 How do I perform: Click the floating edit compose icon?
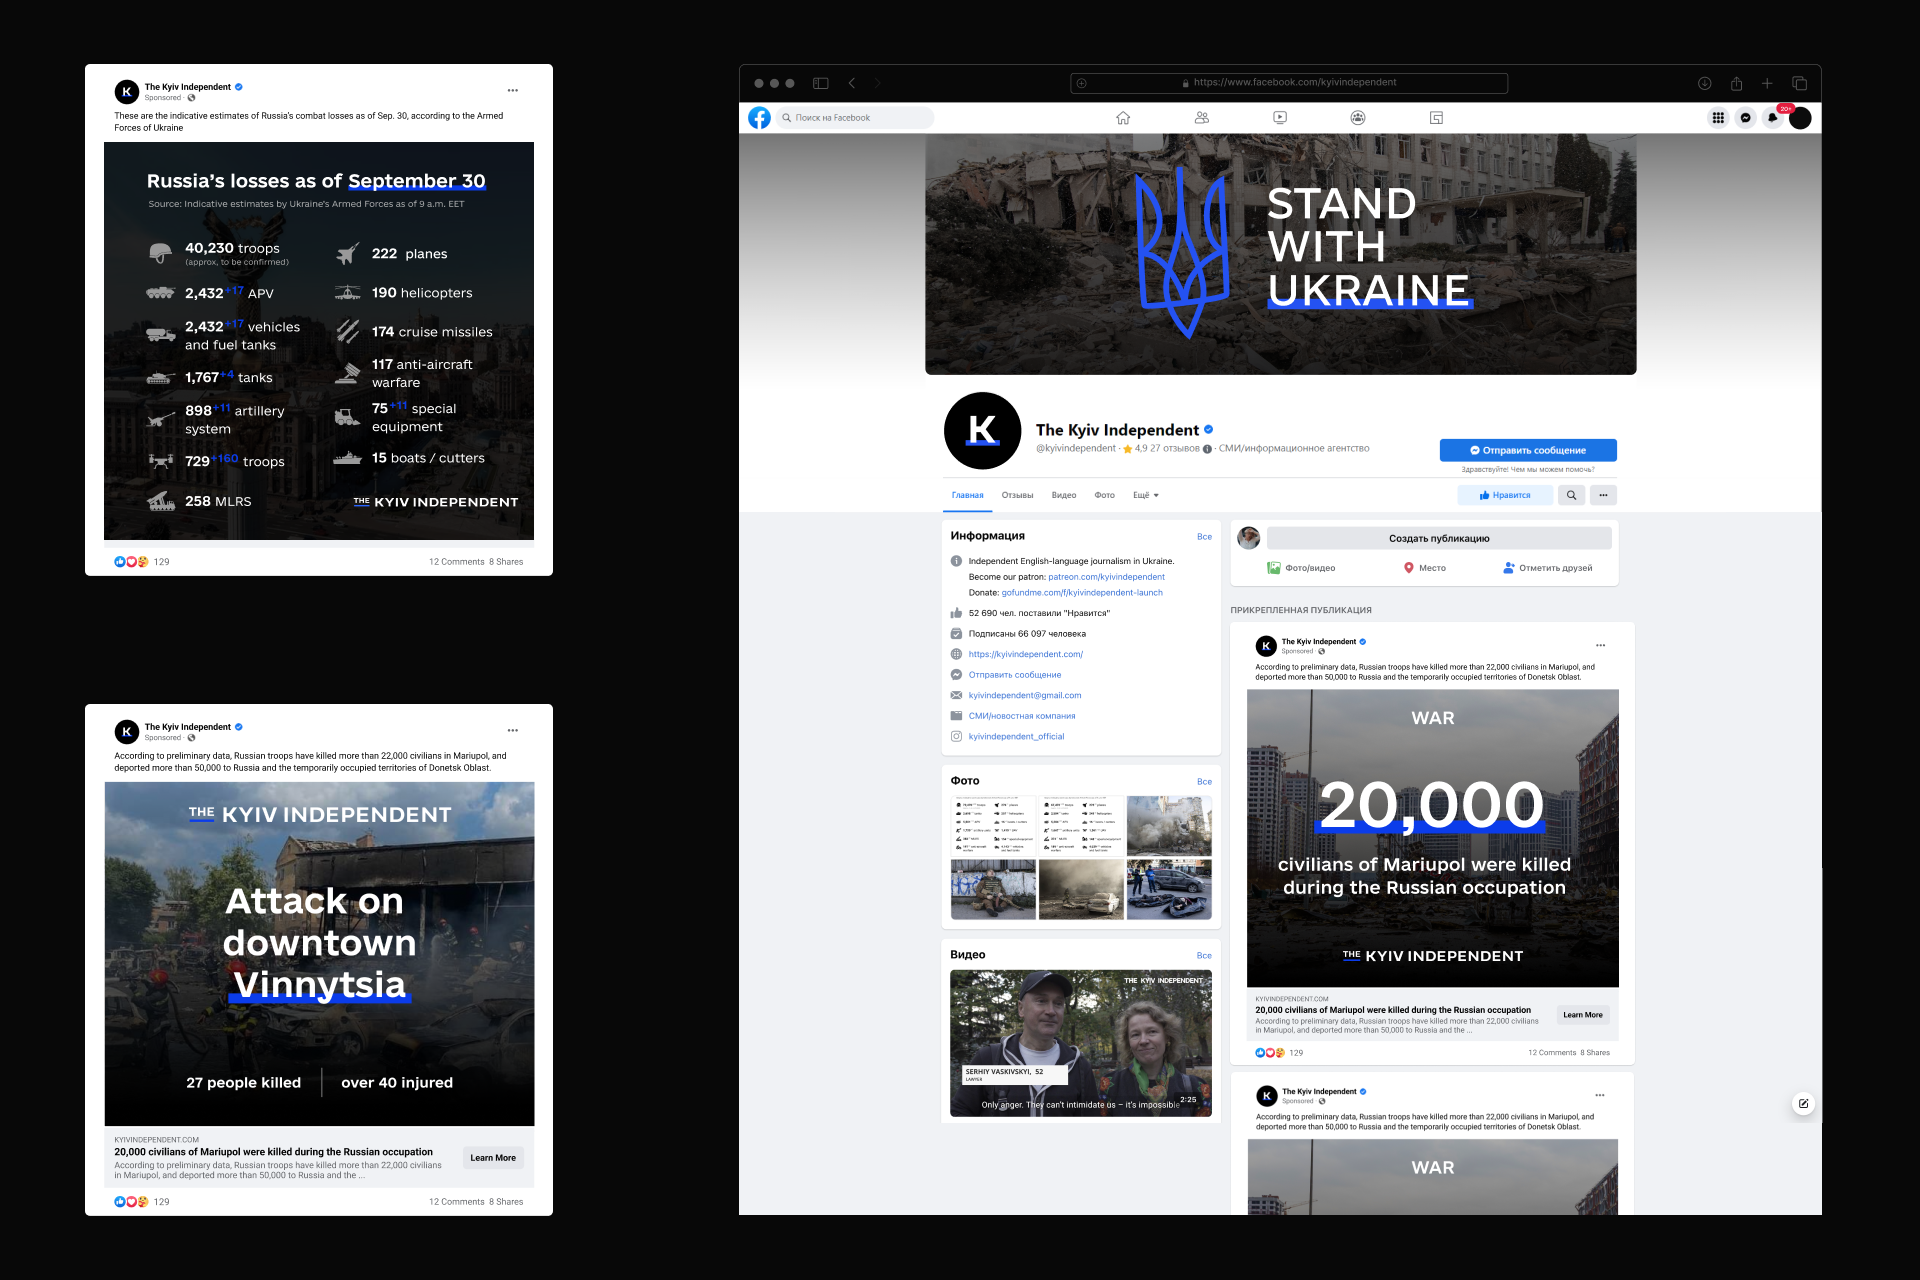pos(1803,1104)
